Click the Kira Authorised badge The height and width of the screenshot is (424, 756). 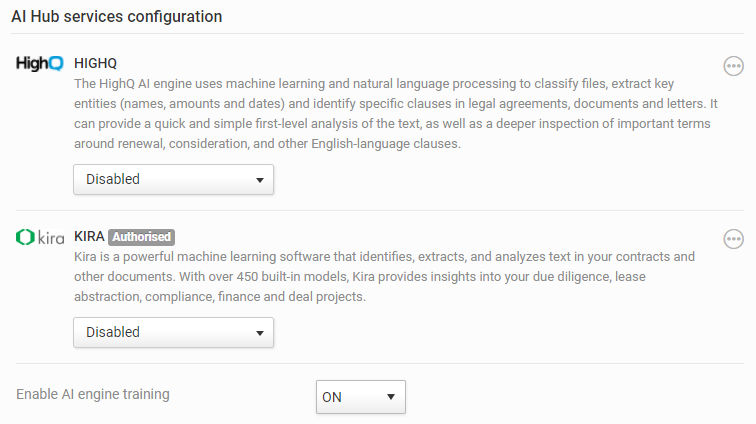141,237
